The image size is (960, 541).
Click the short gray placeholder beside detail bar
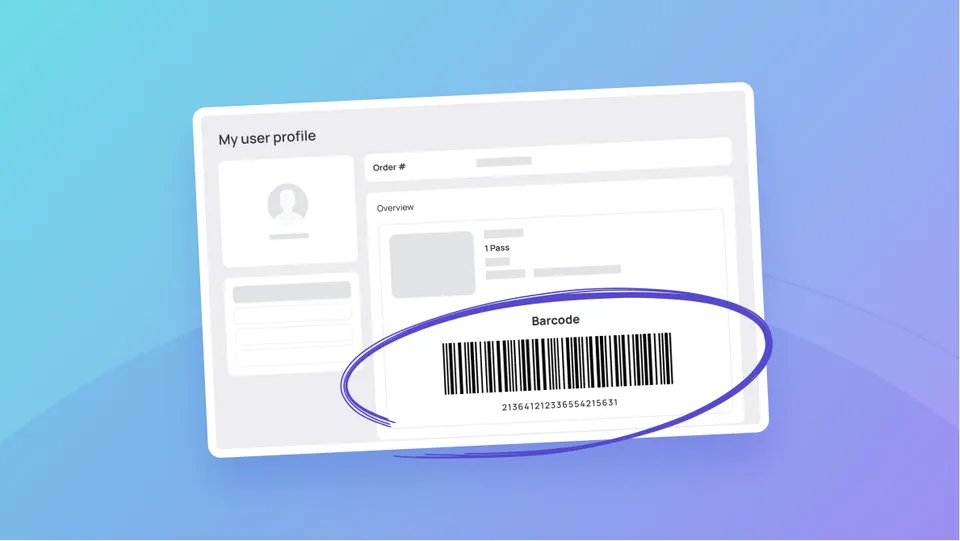tap(505, 274)
